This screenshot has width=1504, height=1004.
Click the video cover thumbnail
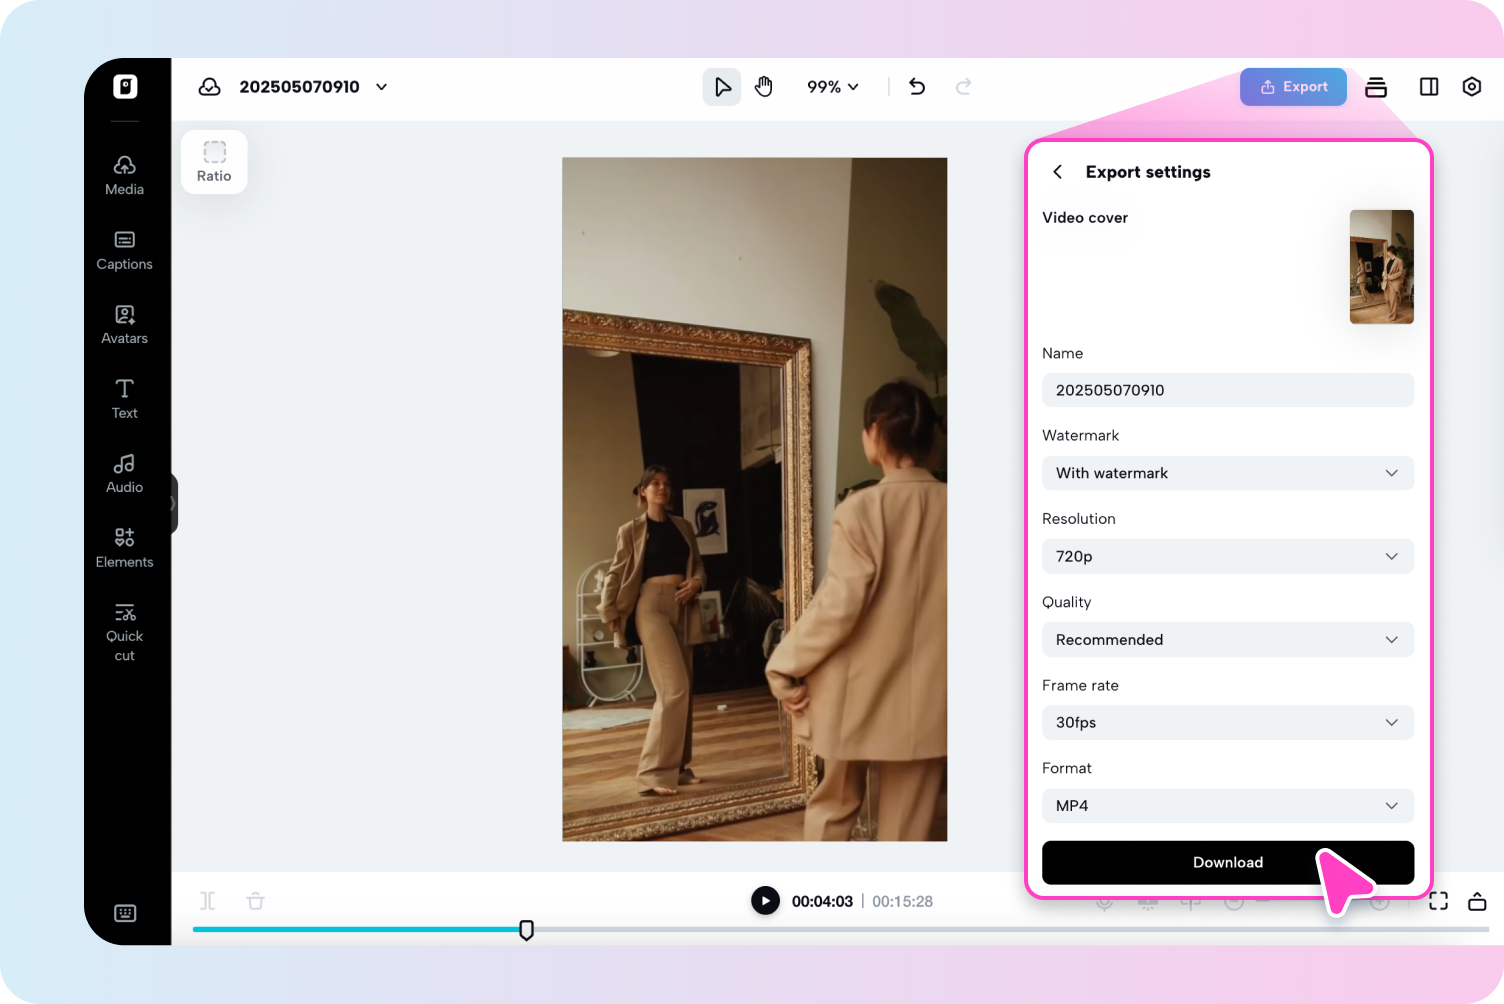(x=1381, y=267)
